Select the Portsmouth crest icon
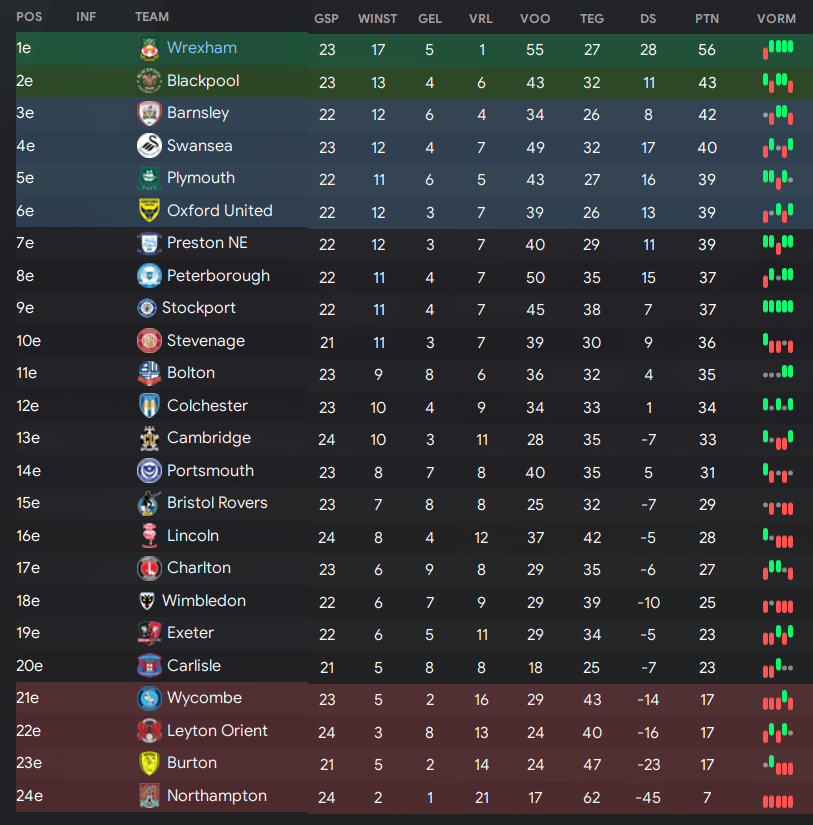Image resolution: width=813 pixels, height=825 pixels. pos(149,471)
